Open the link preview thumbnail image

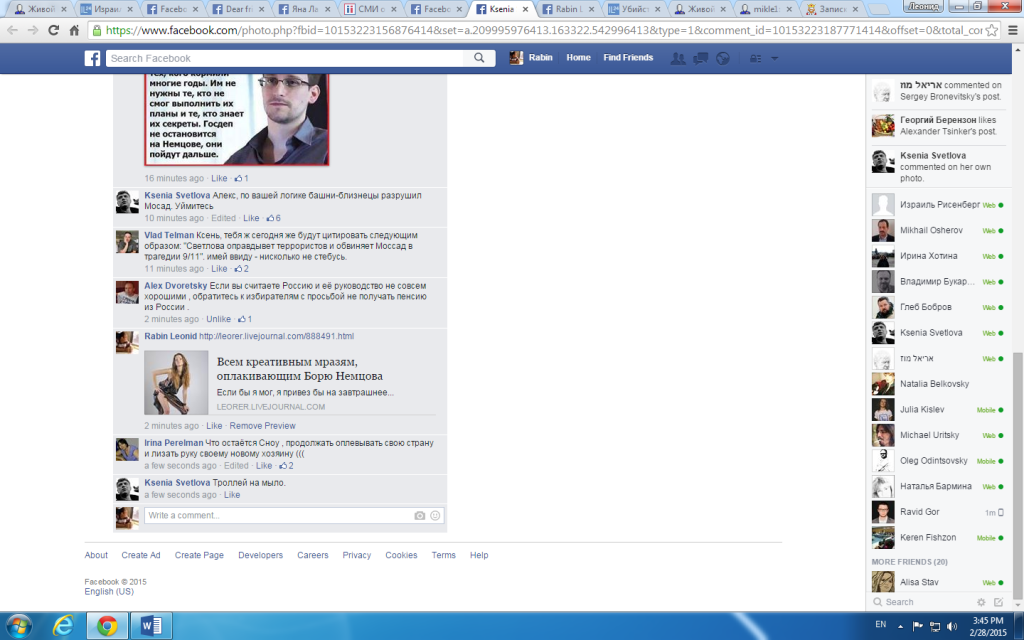click(x=176, y=383)
